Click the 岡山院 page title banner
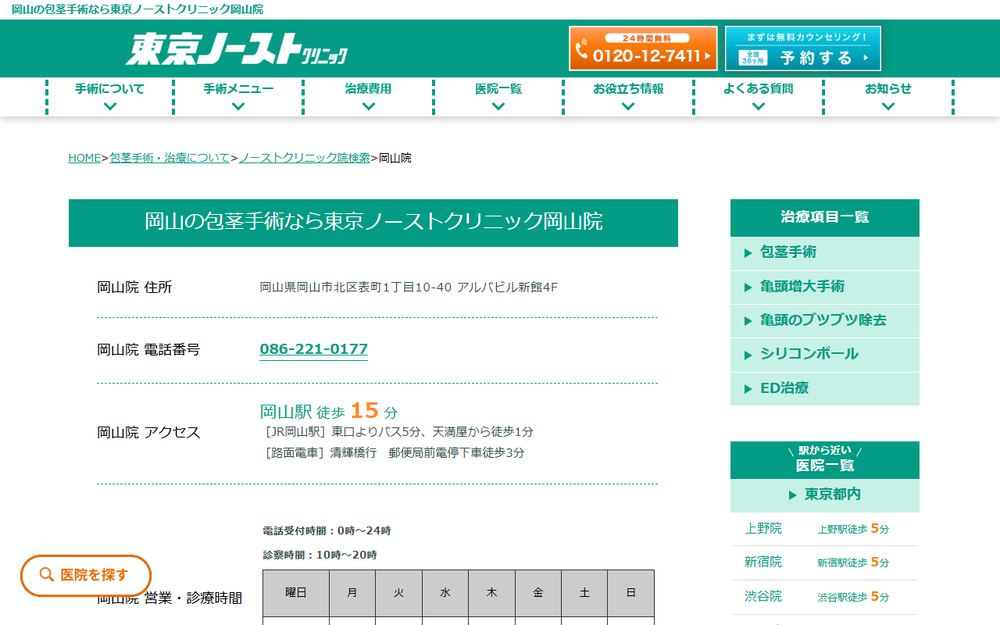The height and width of the screenshot is (625, 1000). click(x=373, y=223)
